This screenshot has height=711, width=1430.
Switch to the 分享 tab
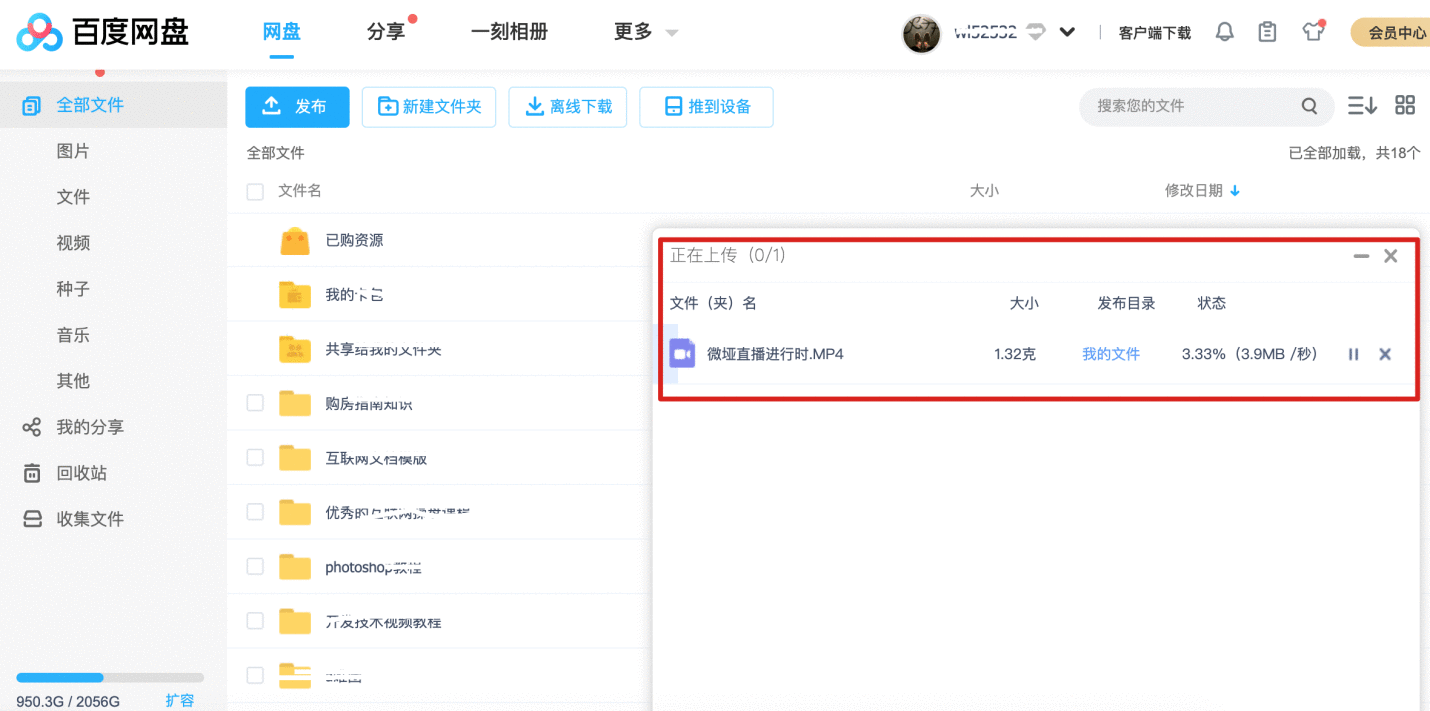(386, 32)
